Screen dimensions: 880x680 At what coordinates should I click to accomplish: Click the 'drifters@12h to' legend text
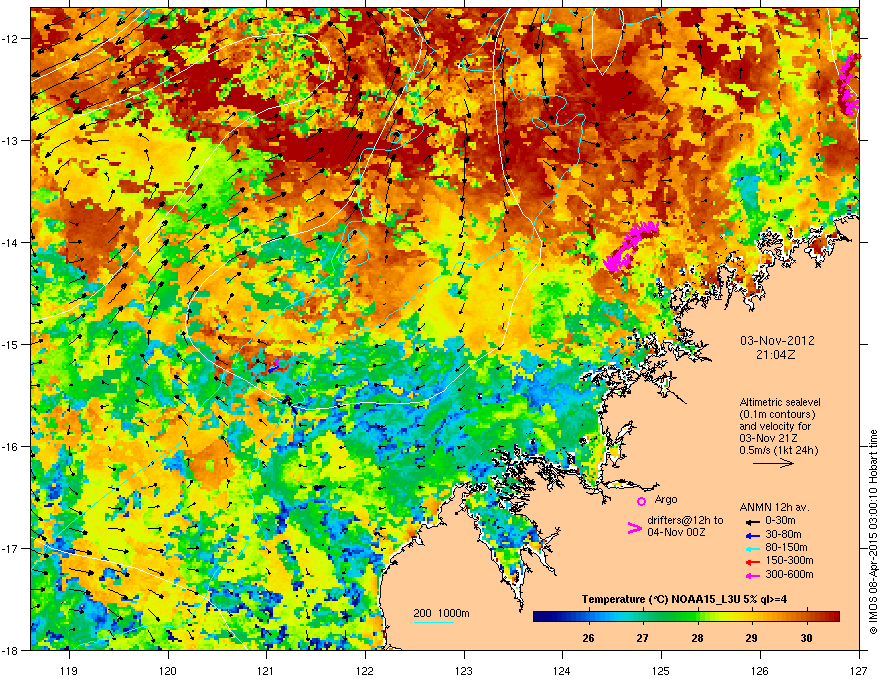point(685,520)
